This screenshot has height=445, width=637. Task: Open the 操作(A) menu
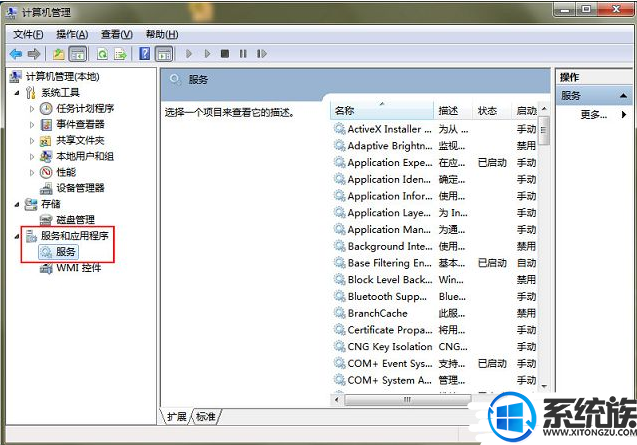72,35
